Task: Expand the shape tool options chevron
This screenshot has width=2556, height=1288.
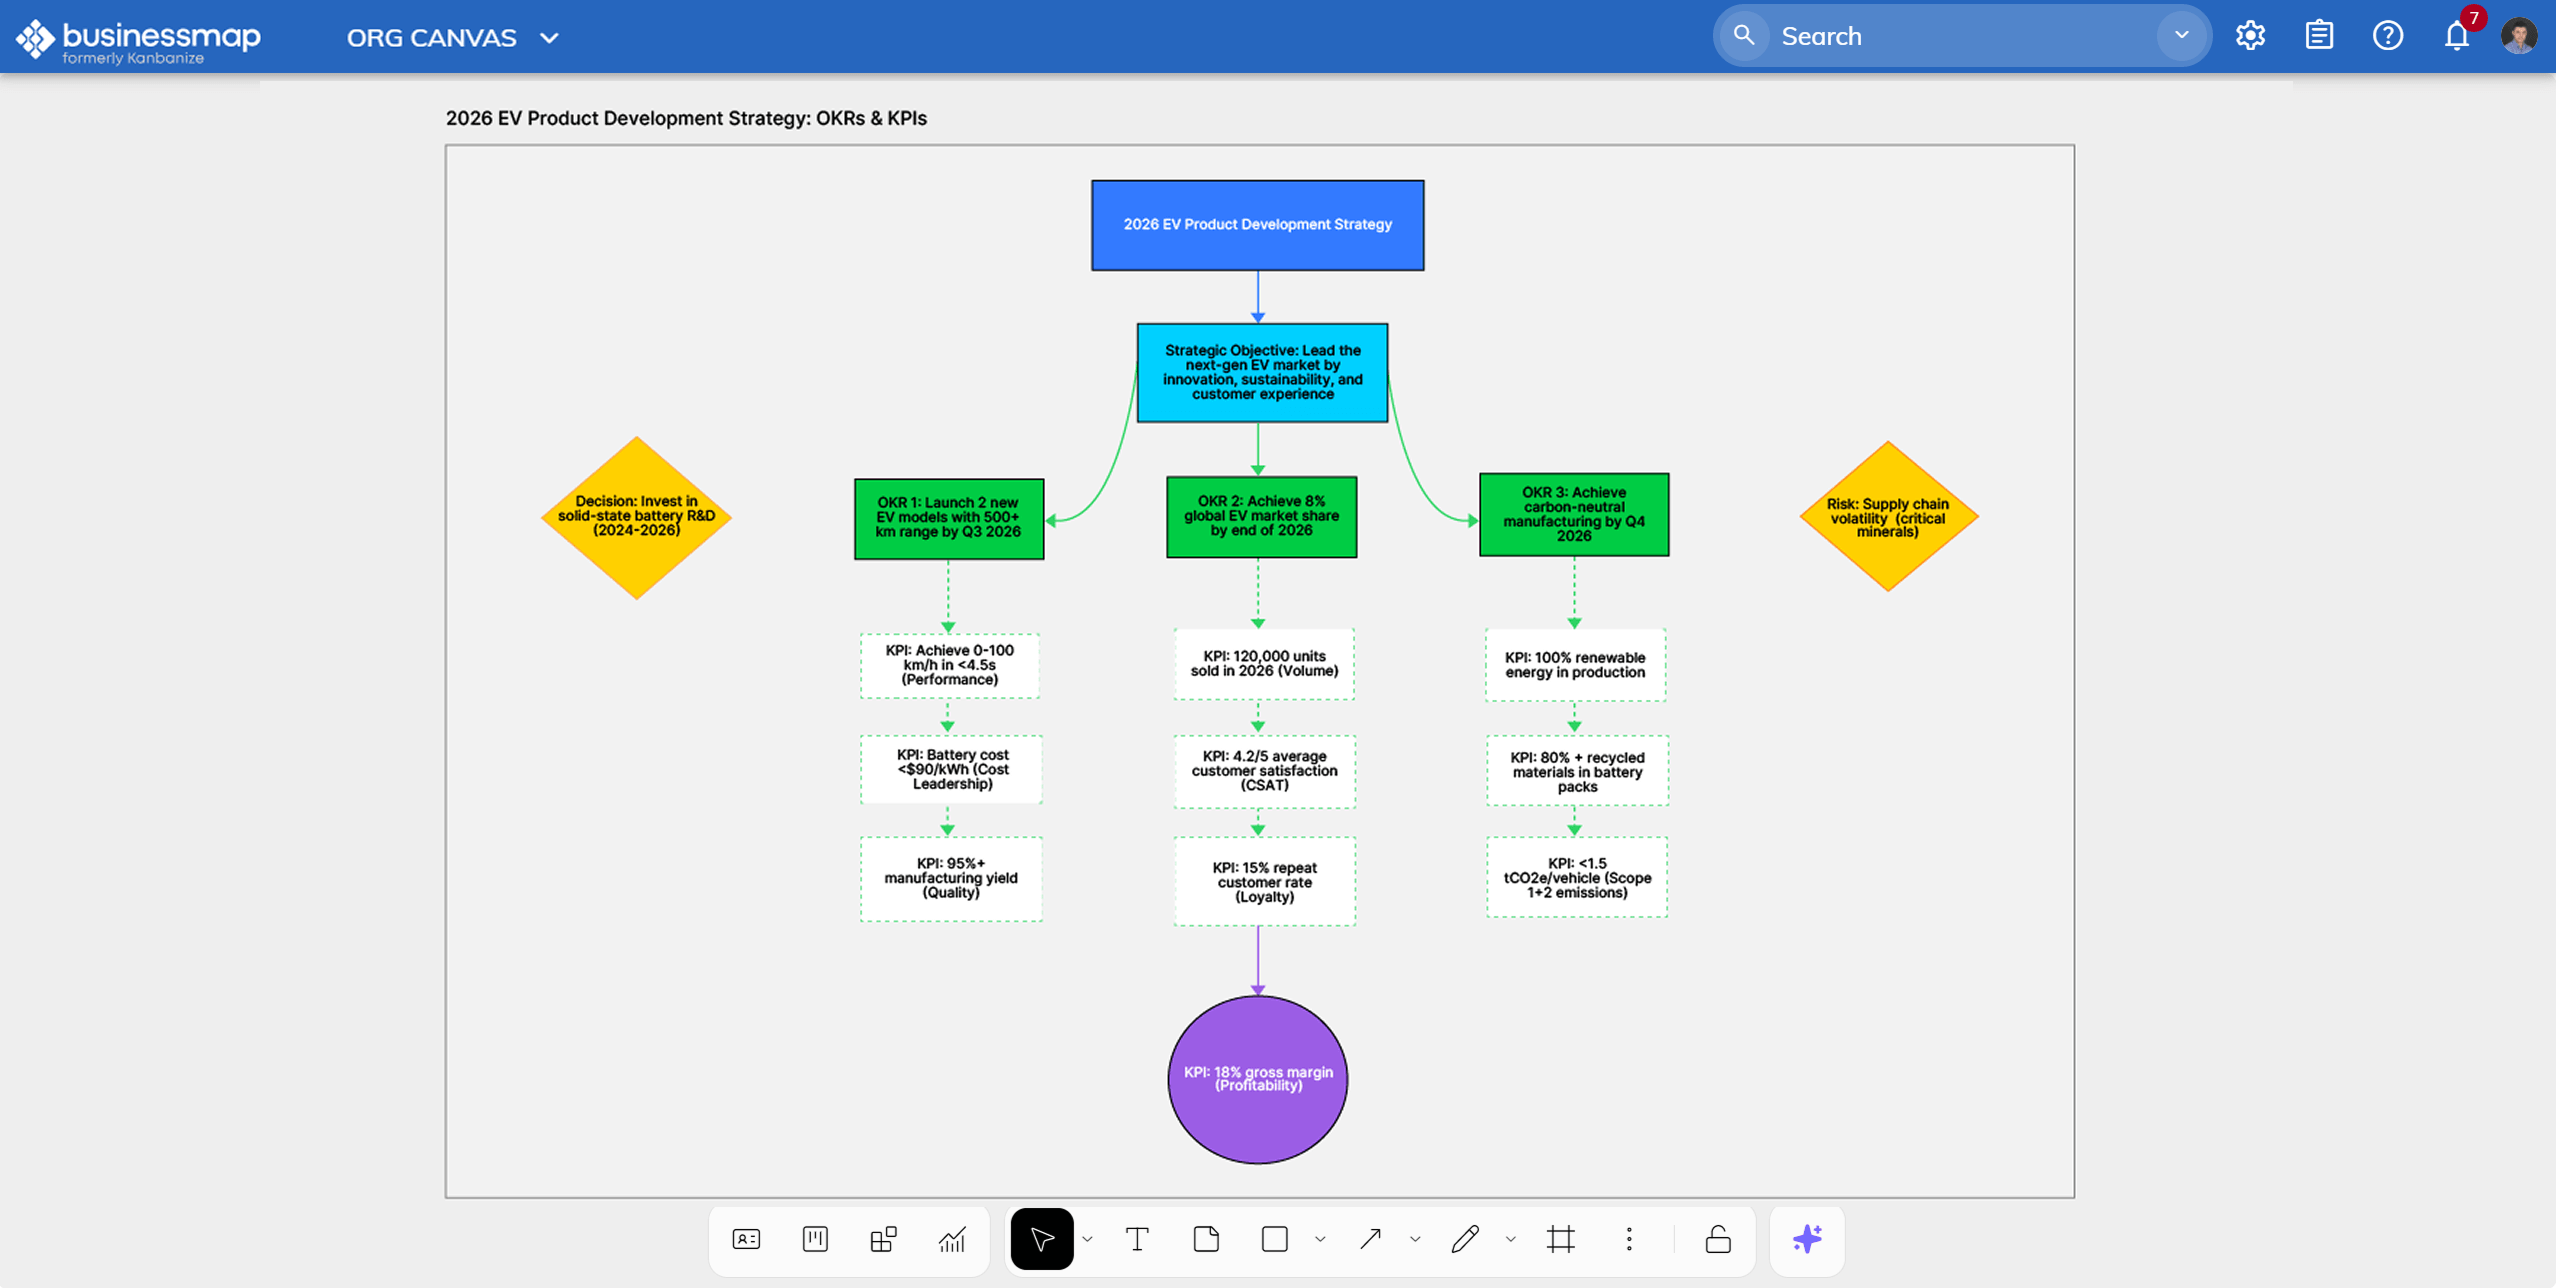Action: [x=1320, y=1239]
